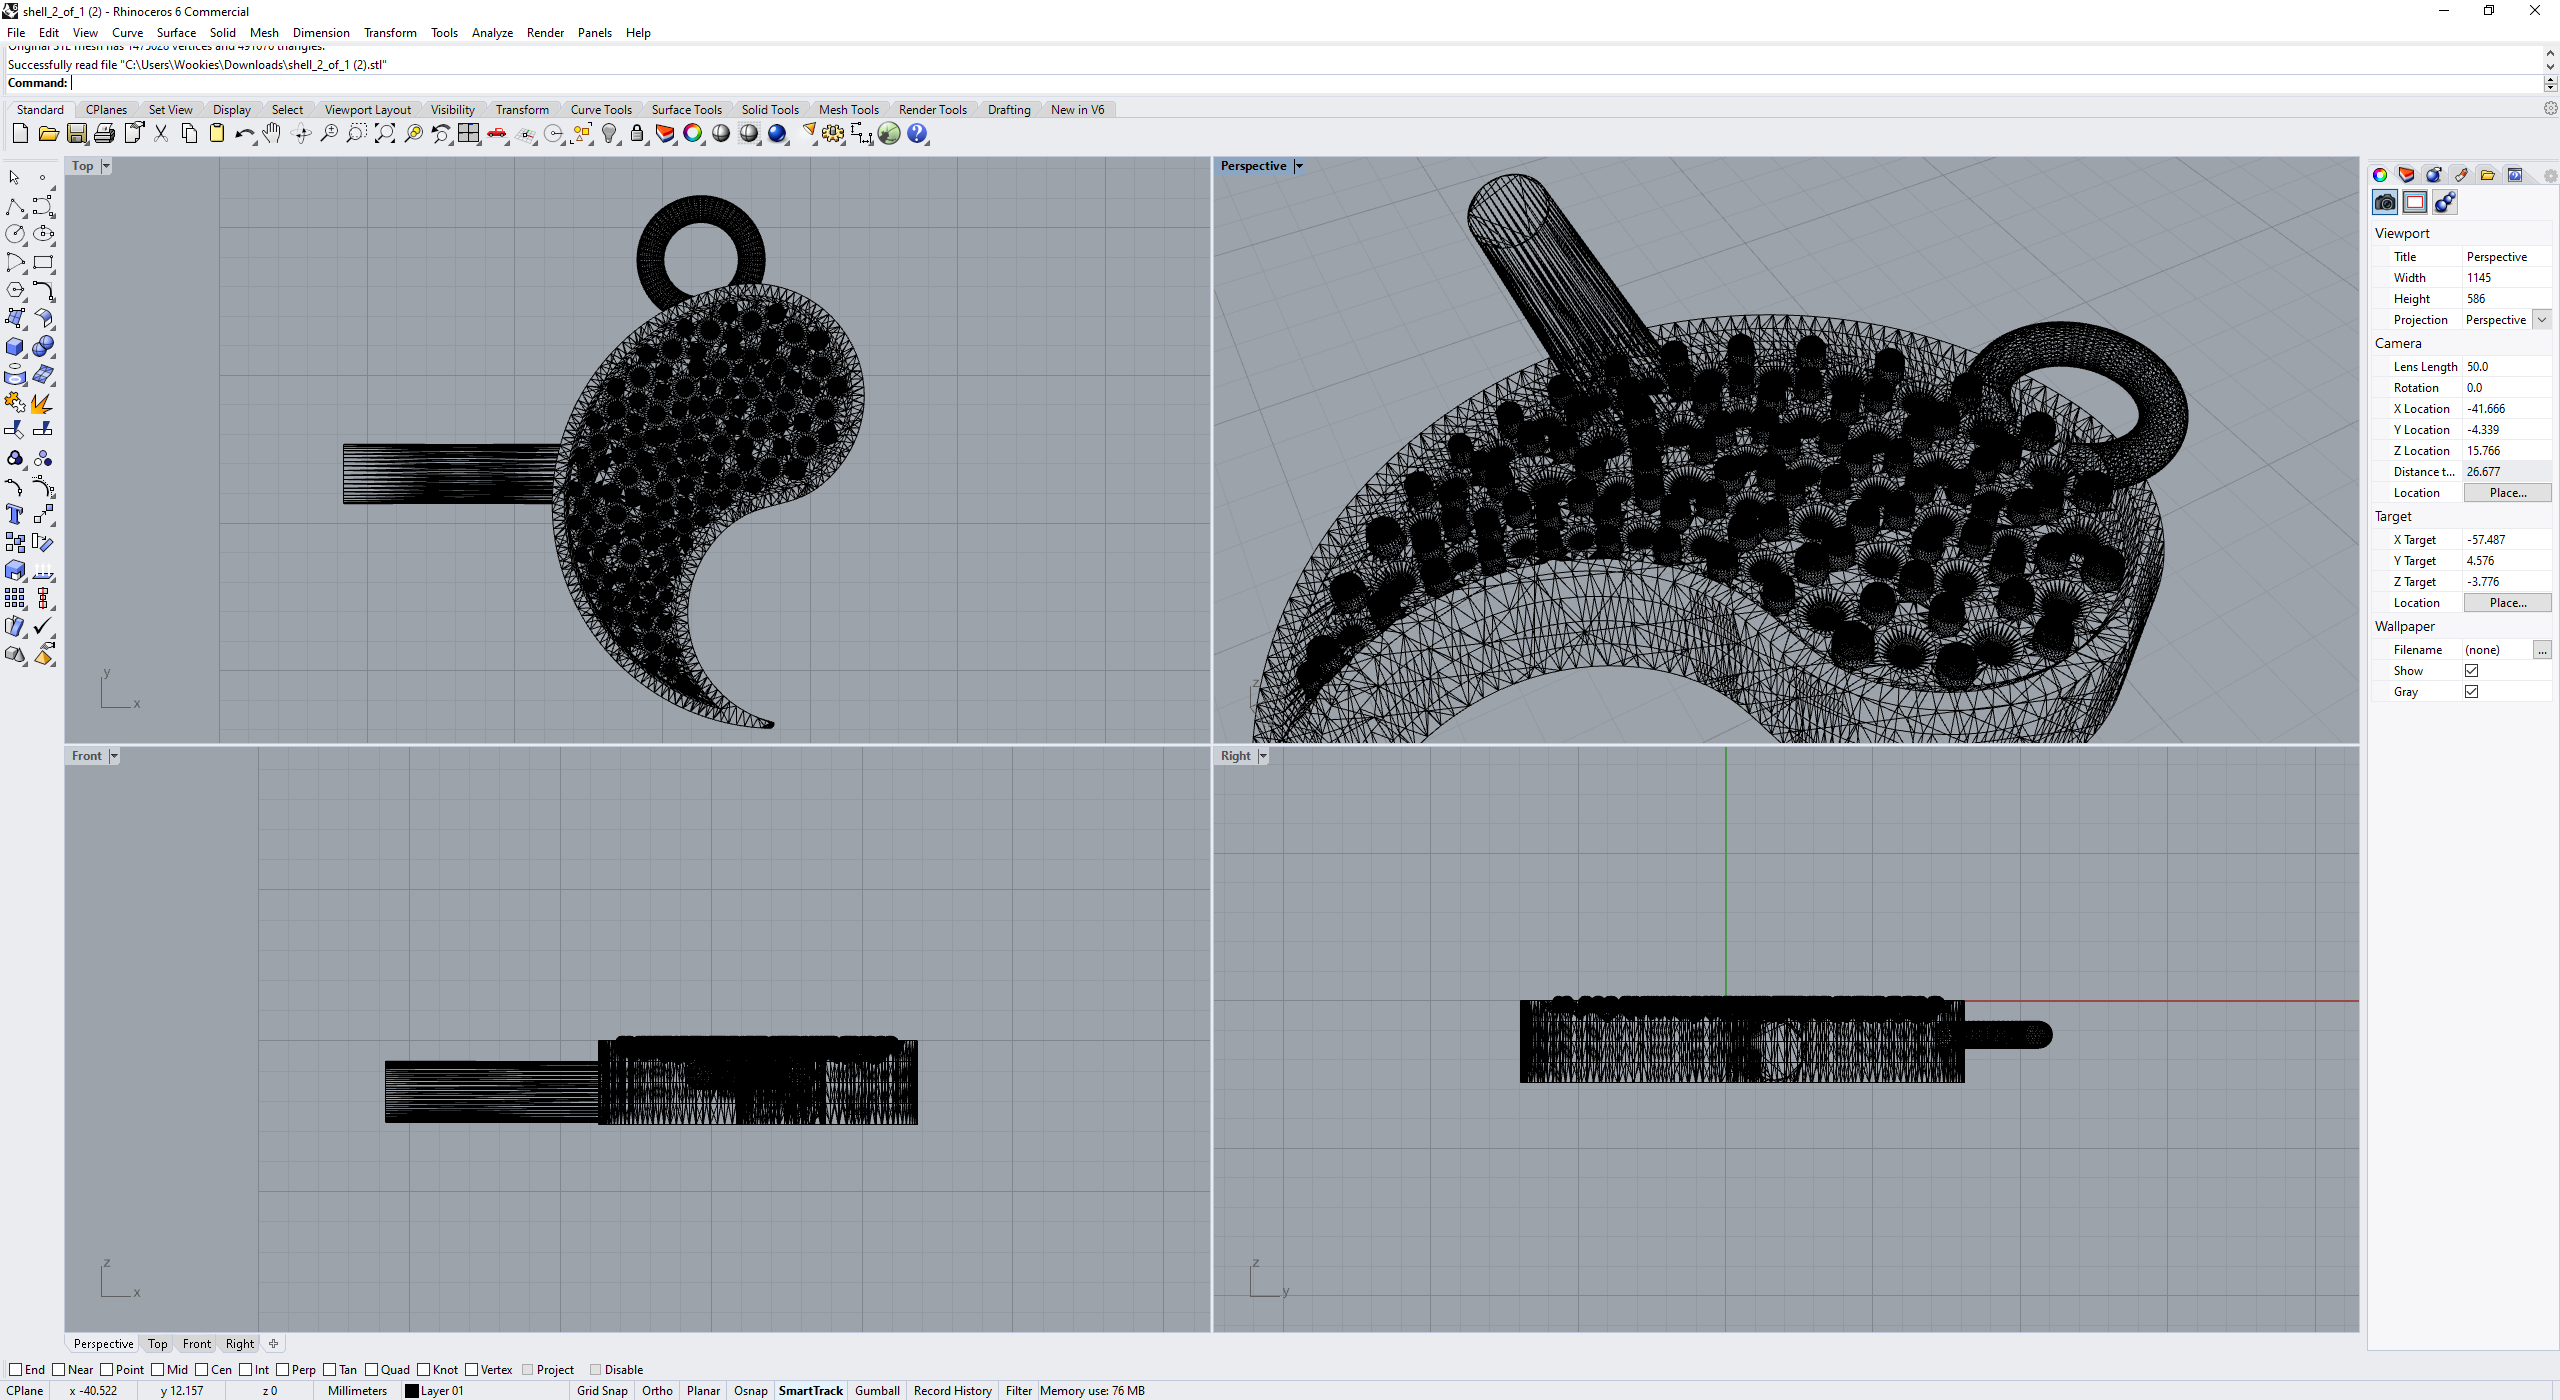Expand the Projection dropdown in properties
The image size is (2560, 1400).
pos(2541,320)
